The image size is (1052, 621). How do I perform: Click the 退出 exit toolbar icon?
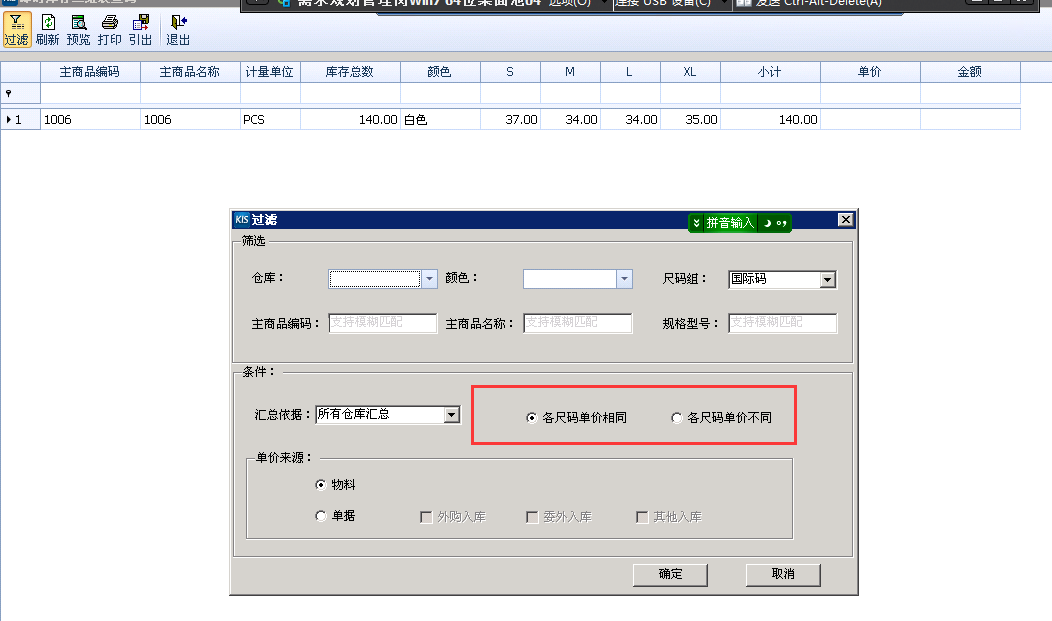pyautogui.click(x=178, y=30)
